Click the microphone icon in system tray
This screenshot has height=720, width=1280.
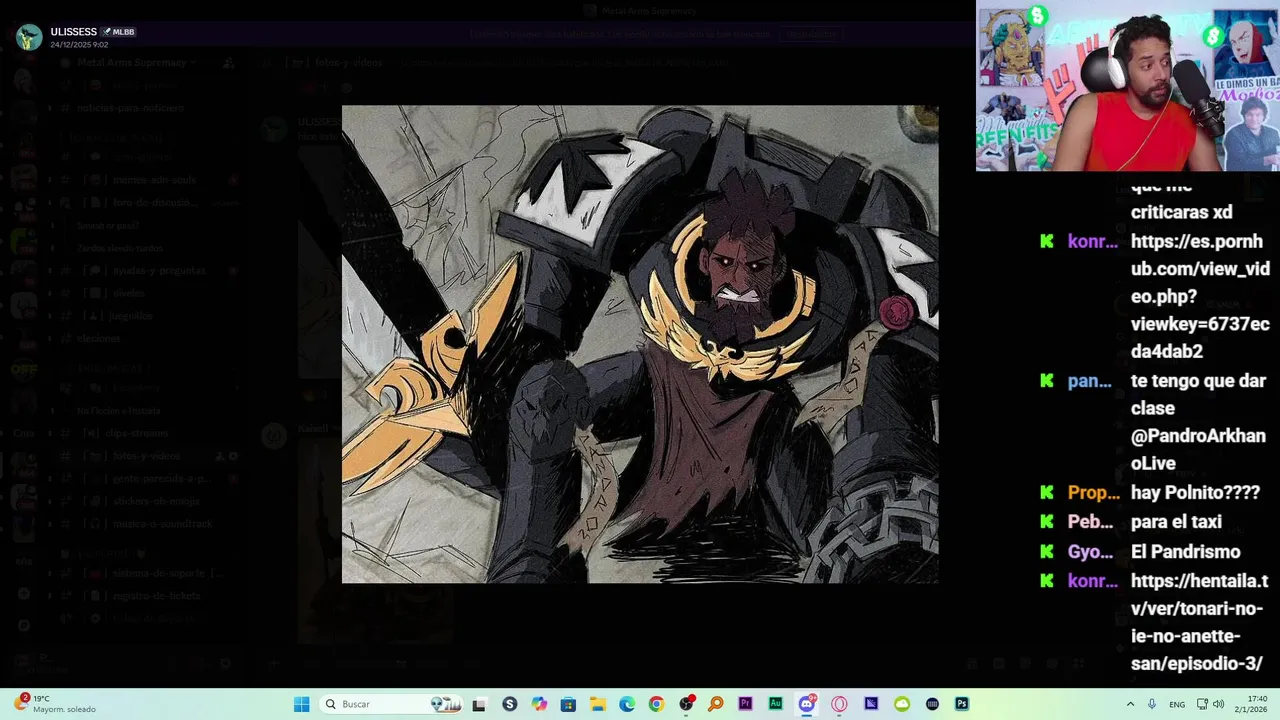pos(1152,704)
